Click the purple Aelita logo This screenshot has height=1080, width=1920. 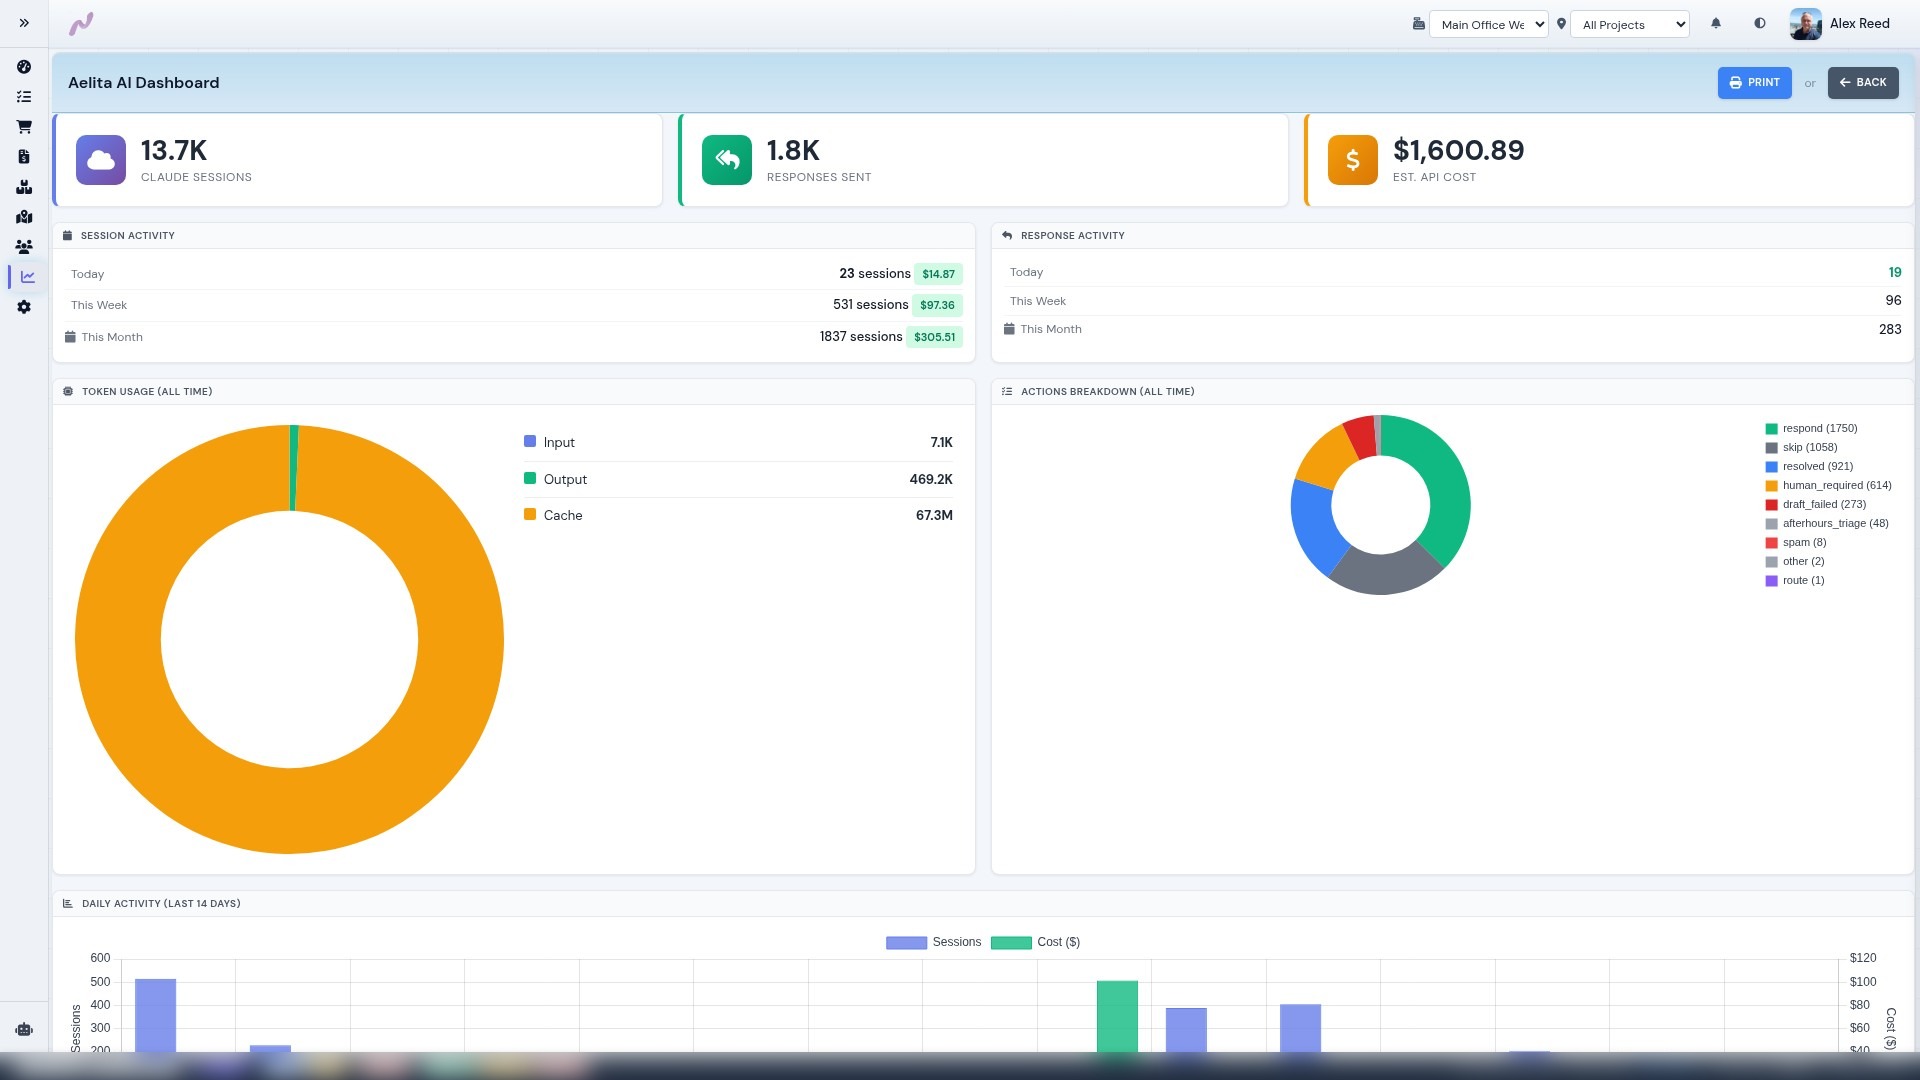[81, 23]
